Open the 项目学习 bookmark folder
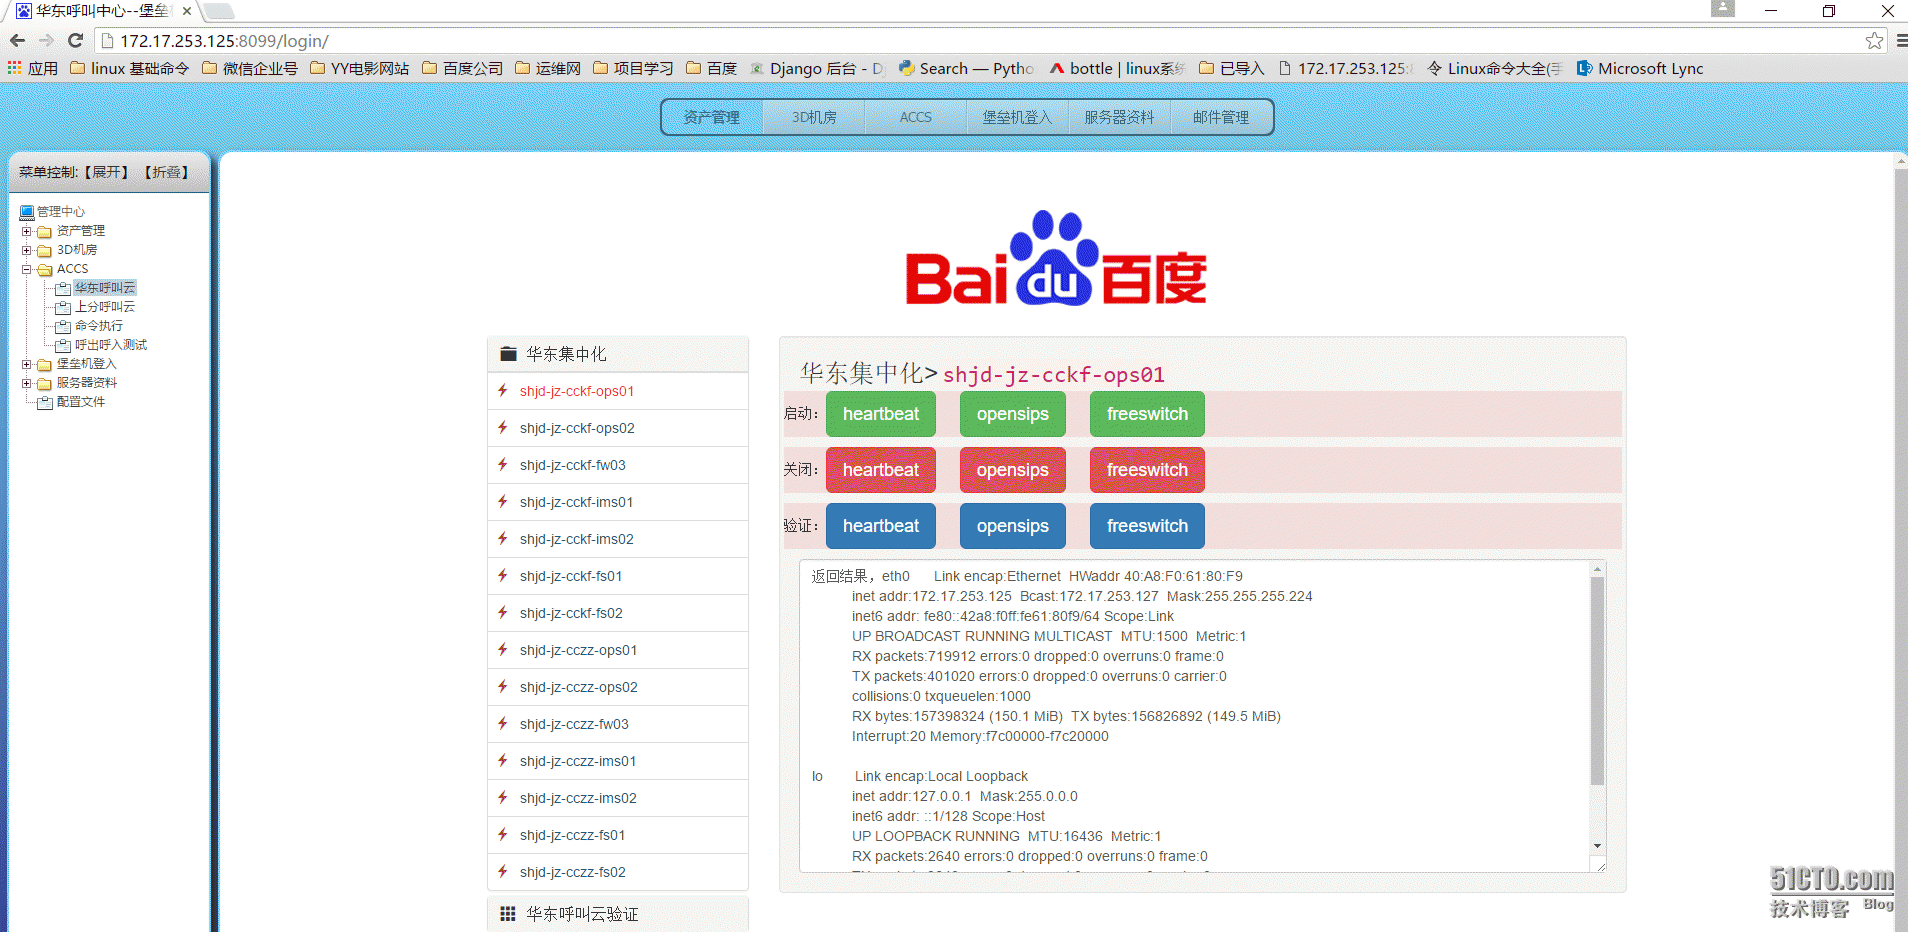The image size is (1908, 932). (x=632, y=68)
